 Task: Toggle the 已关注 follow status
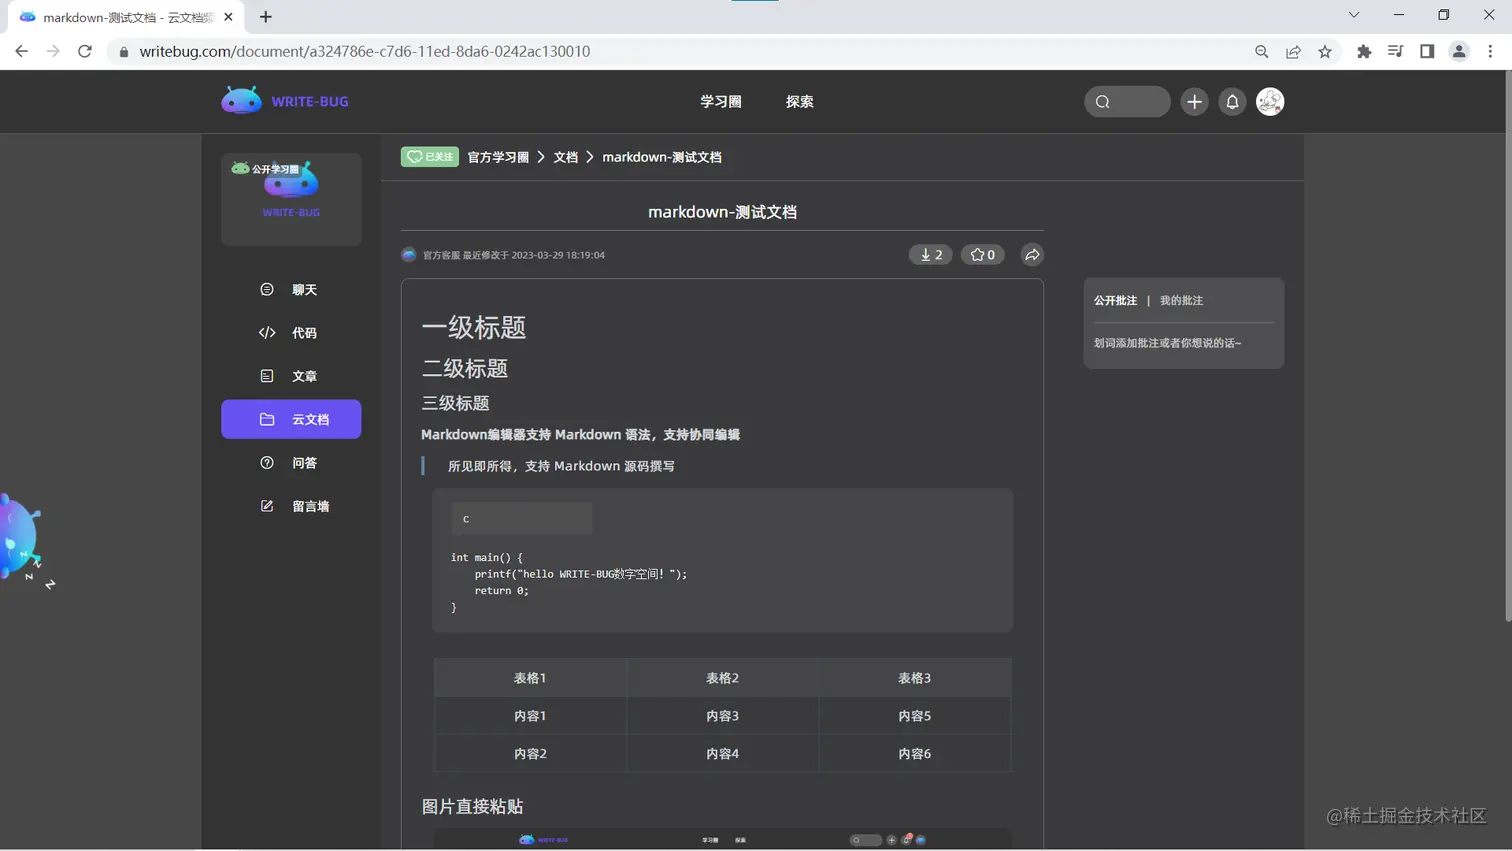click(429, 156)
